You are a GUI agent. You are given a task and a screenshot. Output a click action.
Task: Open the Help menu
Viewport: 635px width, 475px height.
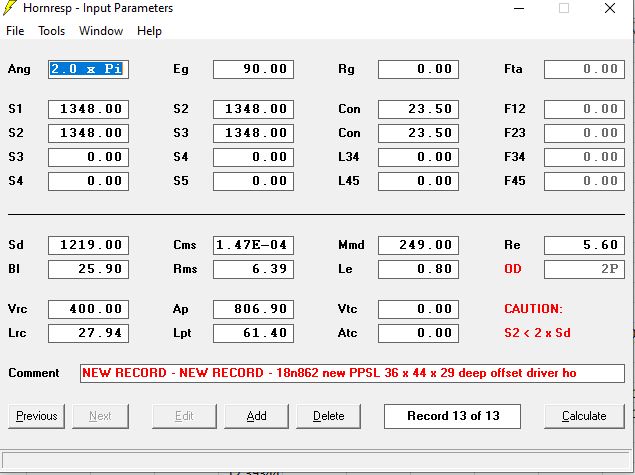(149, 31)
